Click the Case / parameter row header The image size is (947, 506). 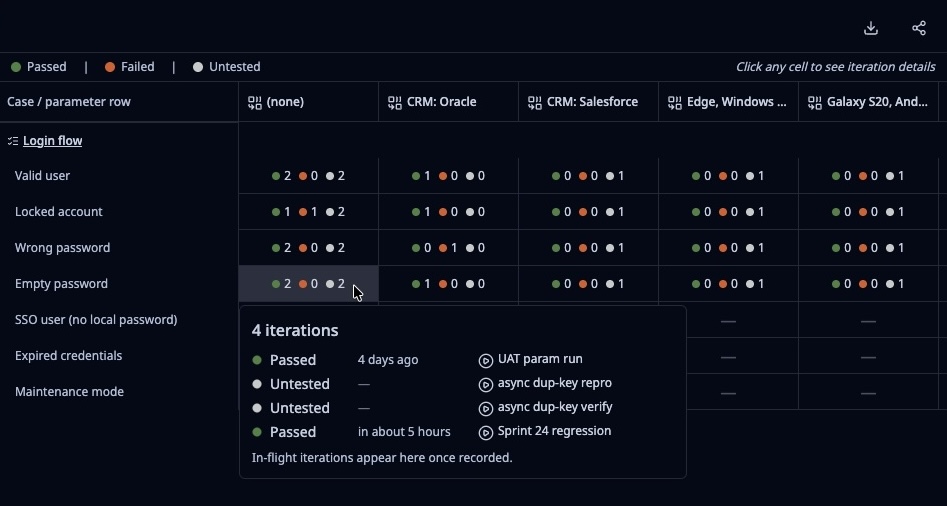69,102
